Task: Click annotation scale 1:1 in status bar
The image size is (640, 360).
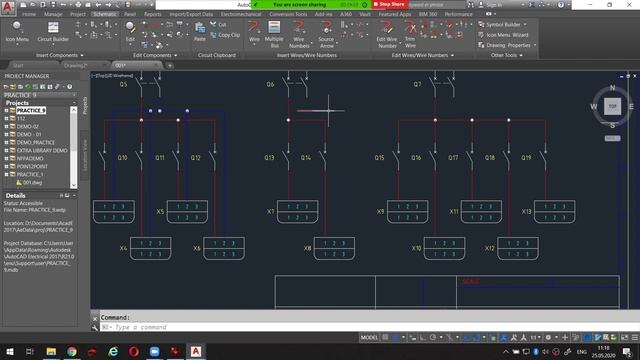Action: click(535, 338)
